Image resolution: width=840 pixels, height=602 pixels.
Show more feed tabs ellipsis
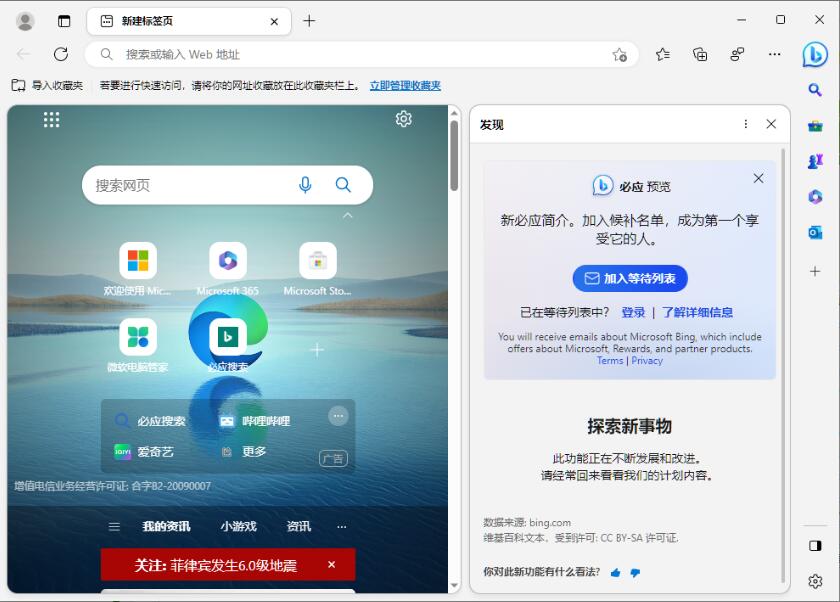click(342, 526)
